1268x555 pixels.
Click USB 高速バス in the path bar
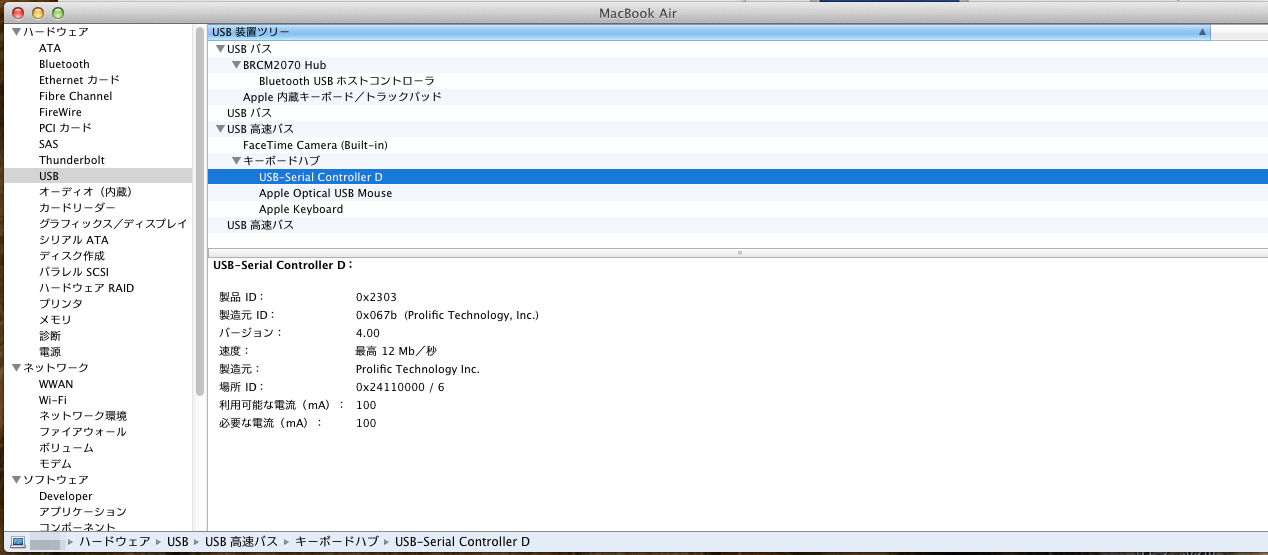pos(241,542)
